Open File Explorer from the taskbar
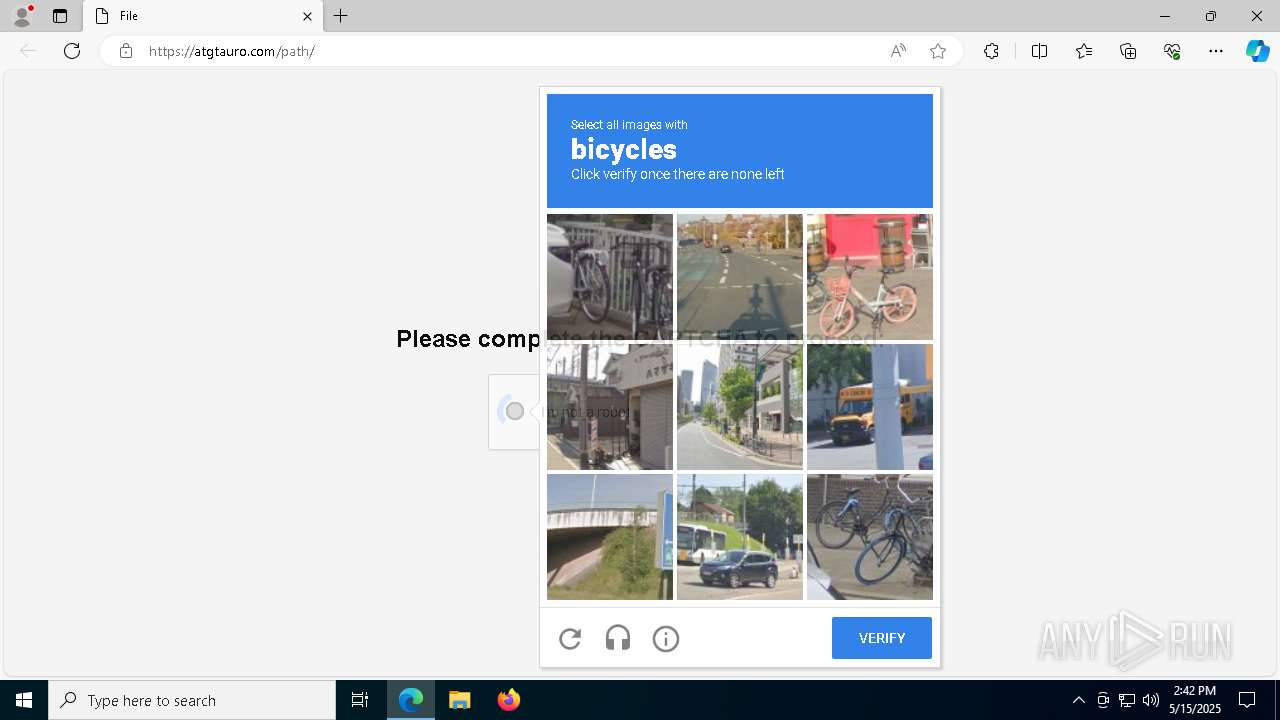 [460, 700]
